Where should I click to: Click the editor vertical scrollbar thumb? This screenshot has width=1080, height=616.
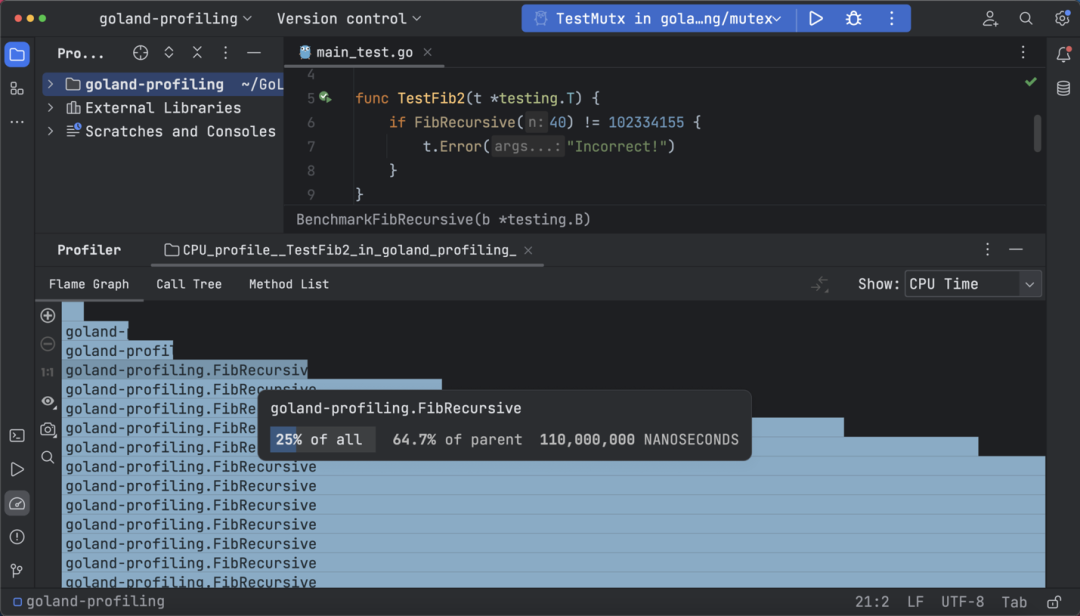1037,133
